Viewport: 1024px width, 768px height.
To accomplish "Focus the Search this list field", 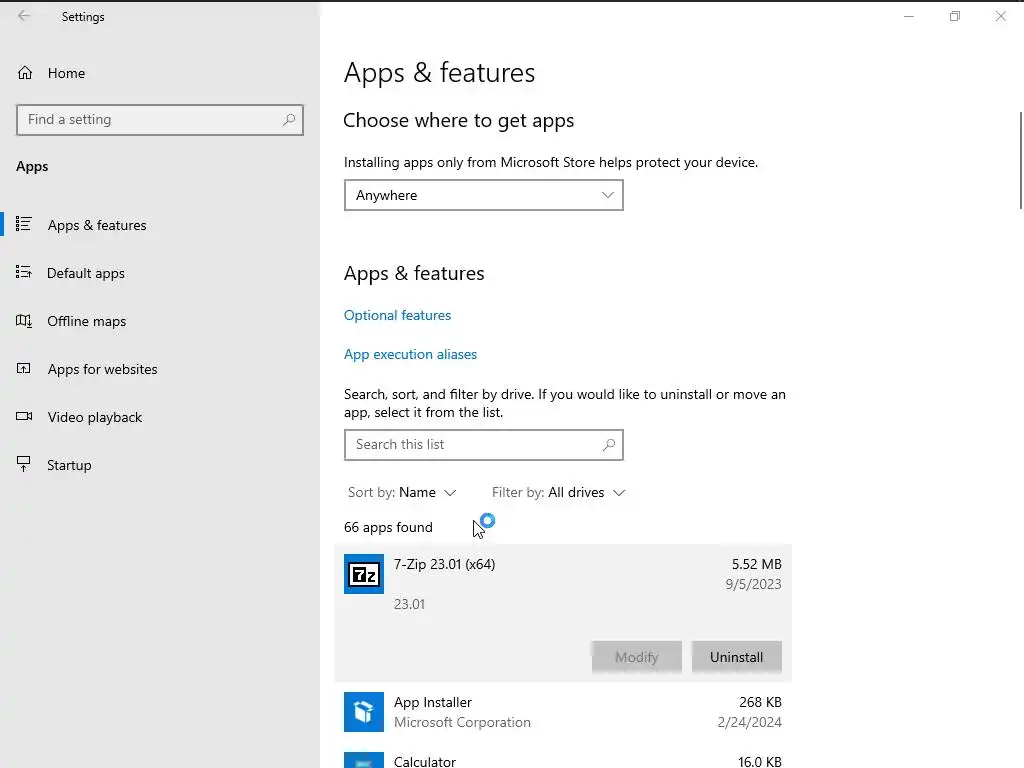I will pos(483,445).
